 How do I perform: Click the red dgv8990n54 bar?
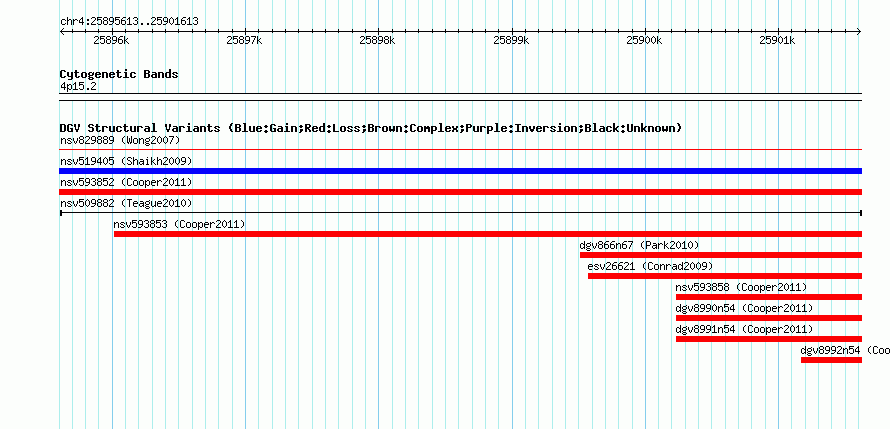pyautogui.click(x=769, y=318)
